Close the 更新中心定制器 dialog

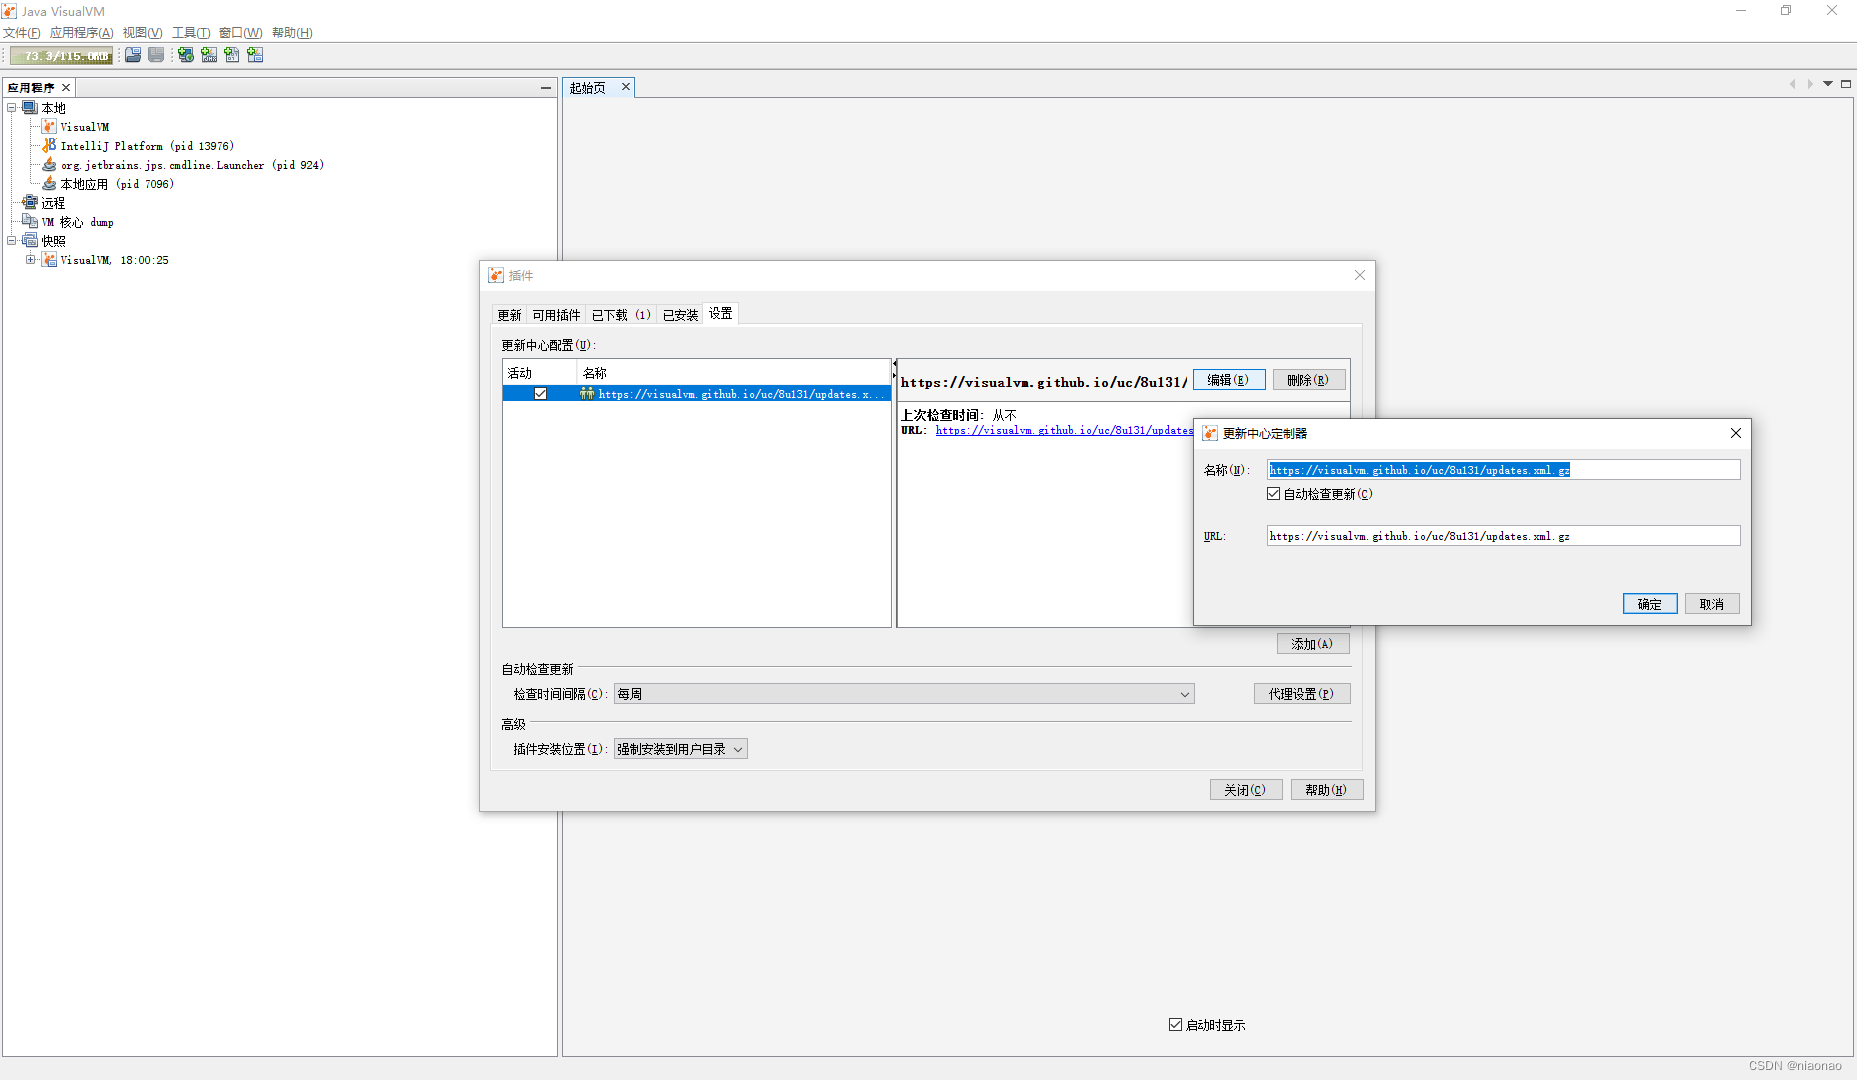click(1736, 433)
